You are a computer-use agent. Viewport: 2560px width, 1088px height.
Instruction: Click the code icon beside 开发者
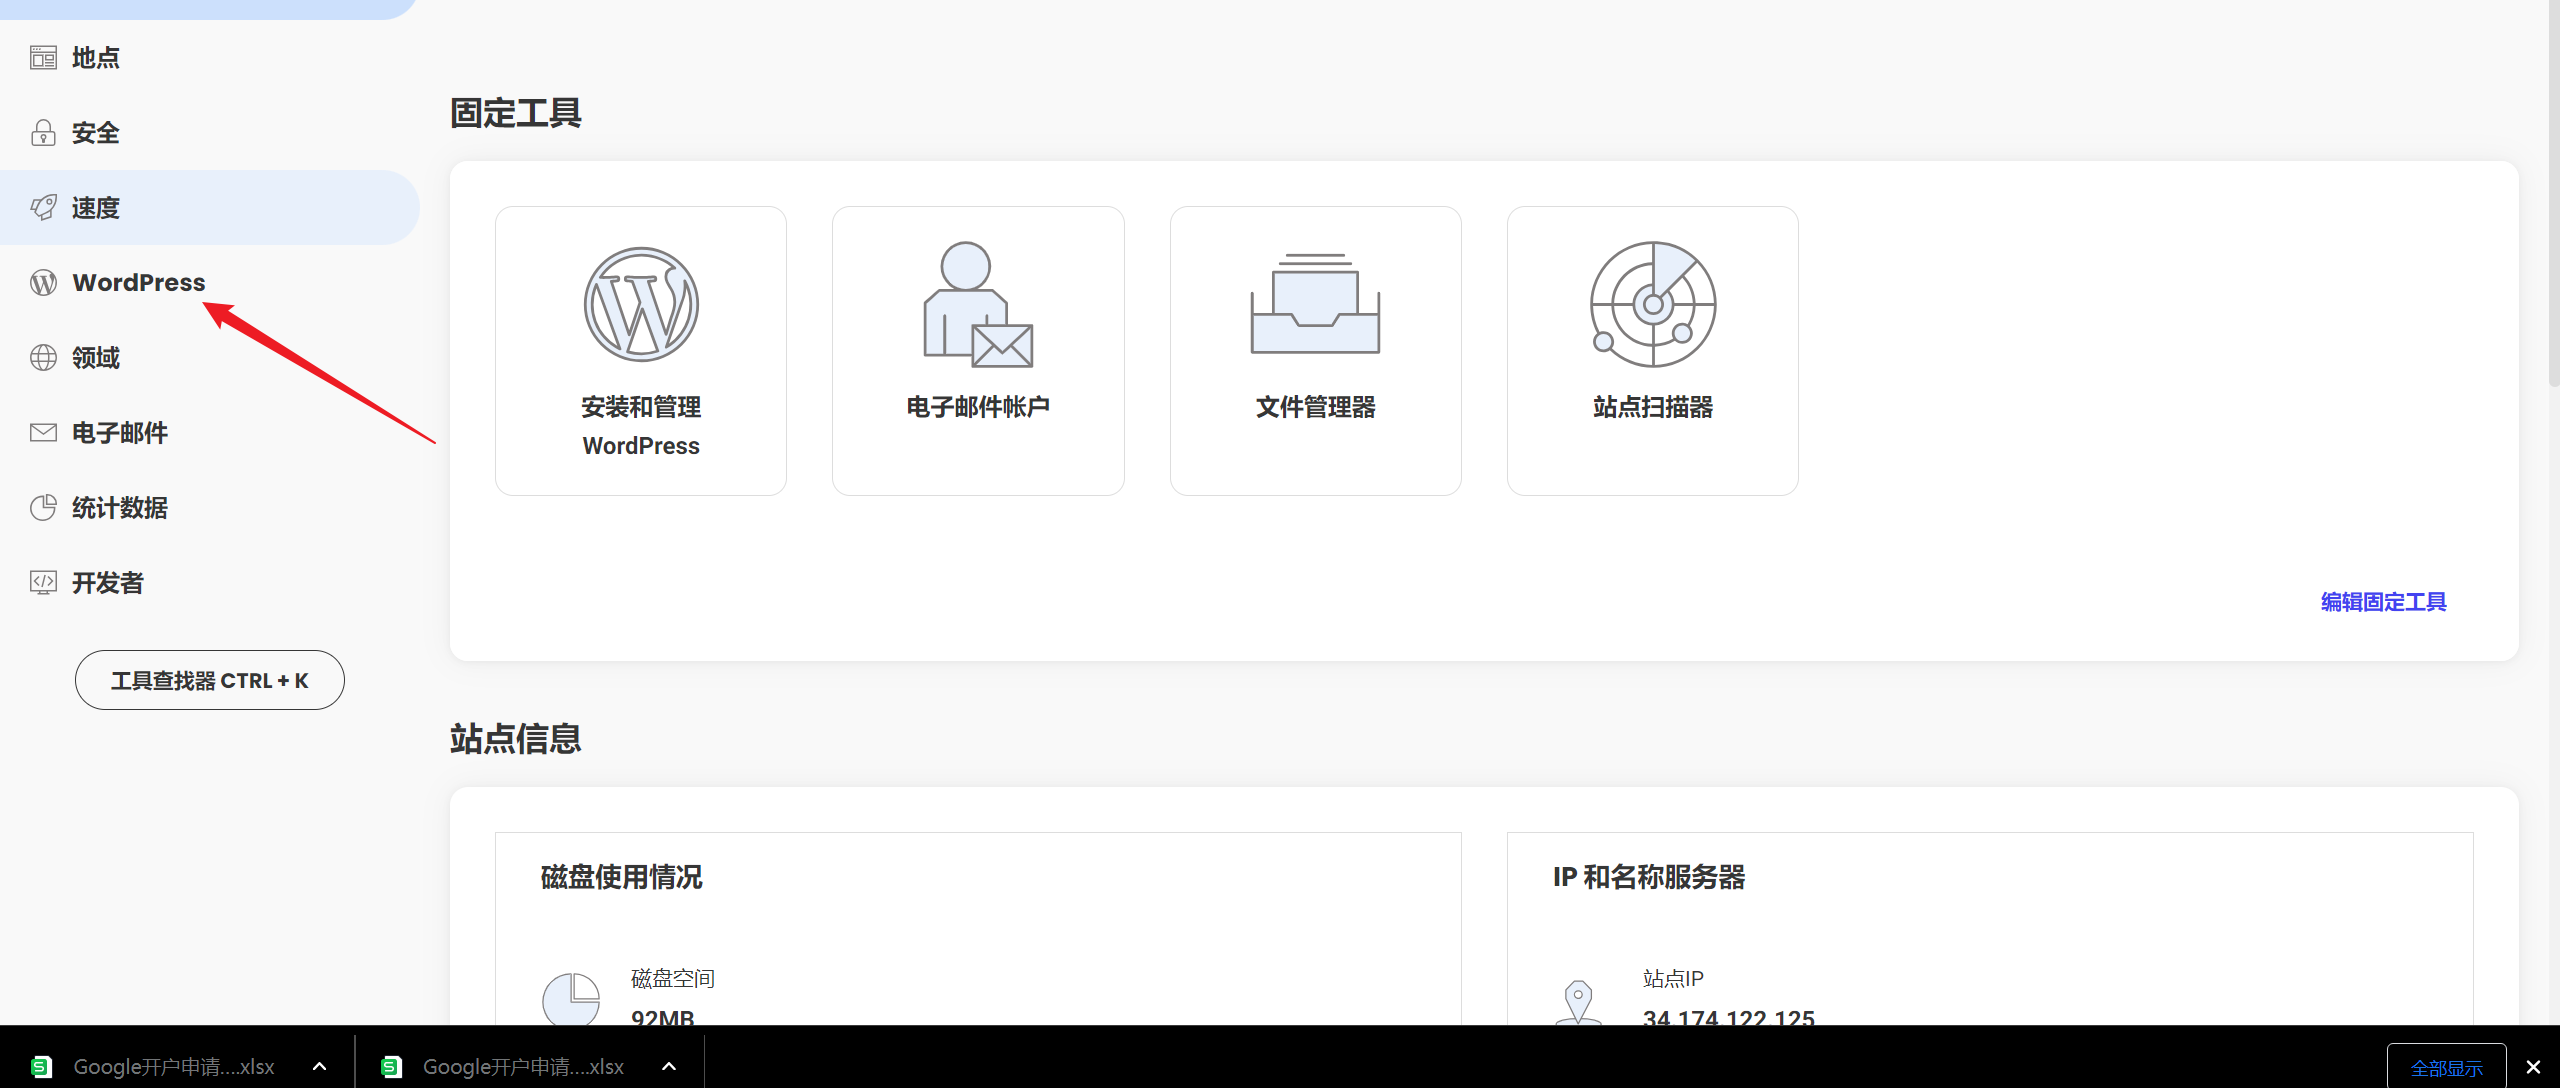pos(43,583)
